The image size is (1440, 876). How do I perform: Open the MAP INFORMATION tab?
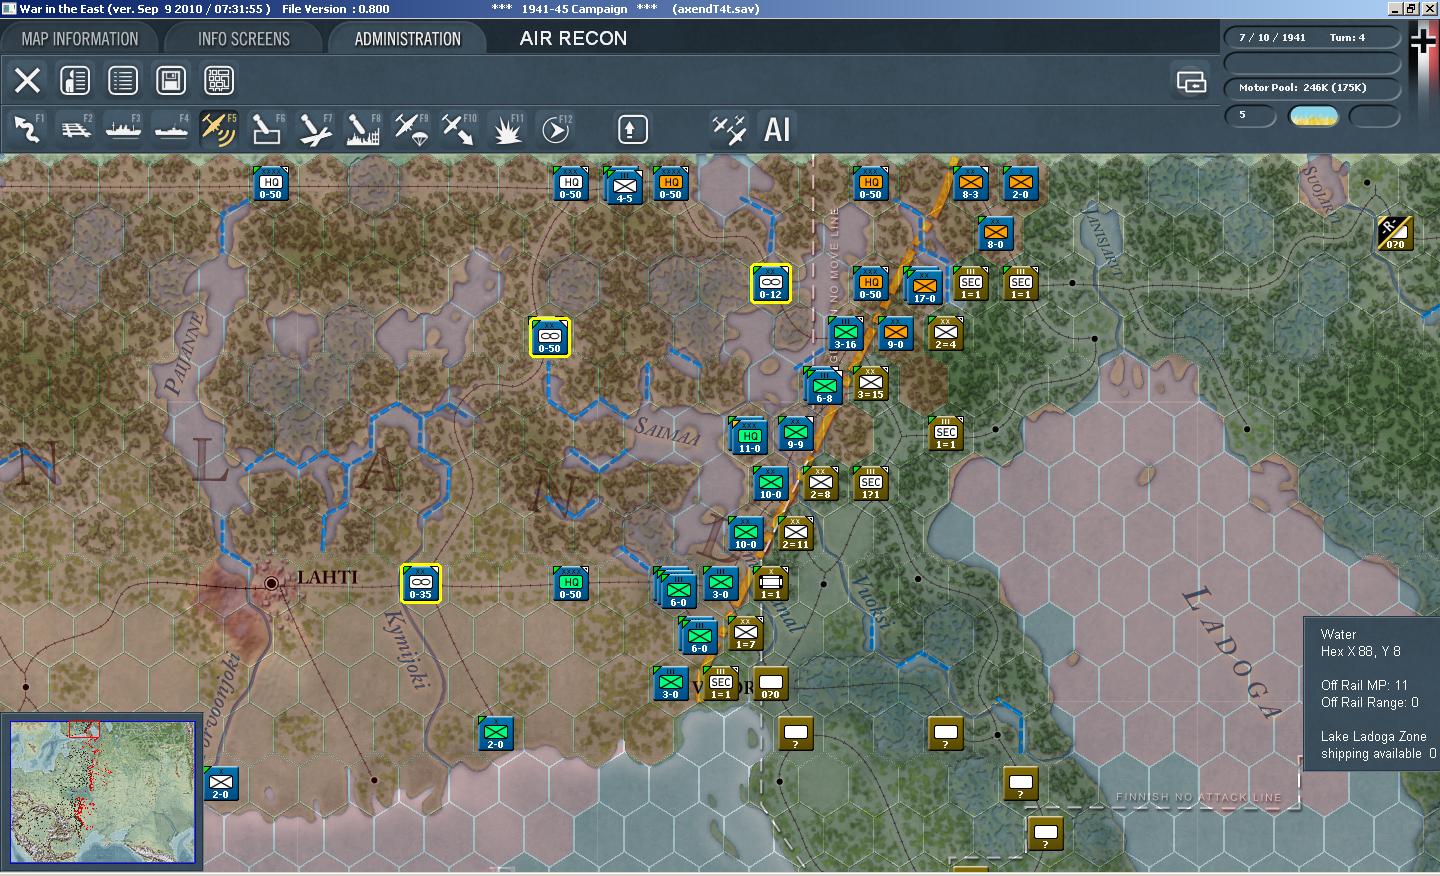click(x=80, y=39)
